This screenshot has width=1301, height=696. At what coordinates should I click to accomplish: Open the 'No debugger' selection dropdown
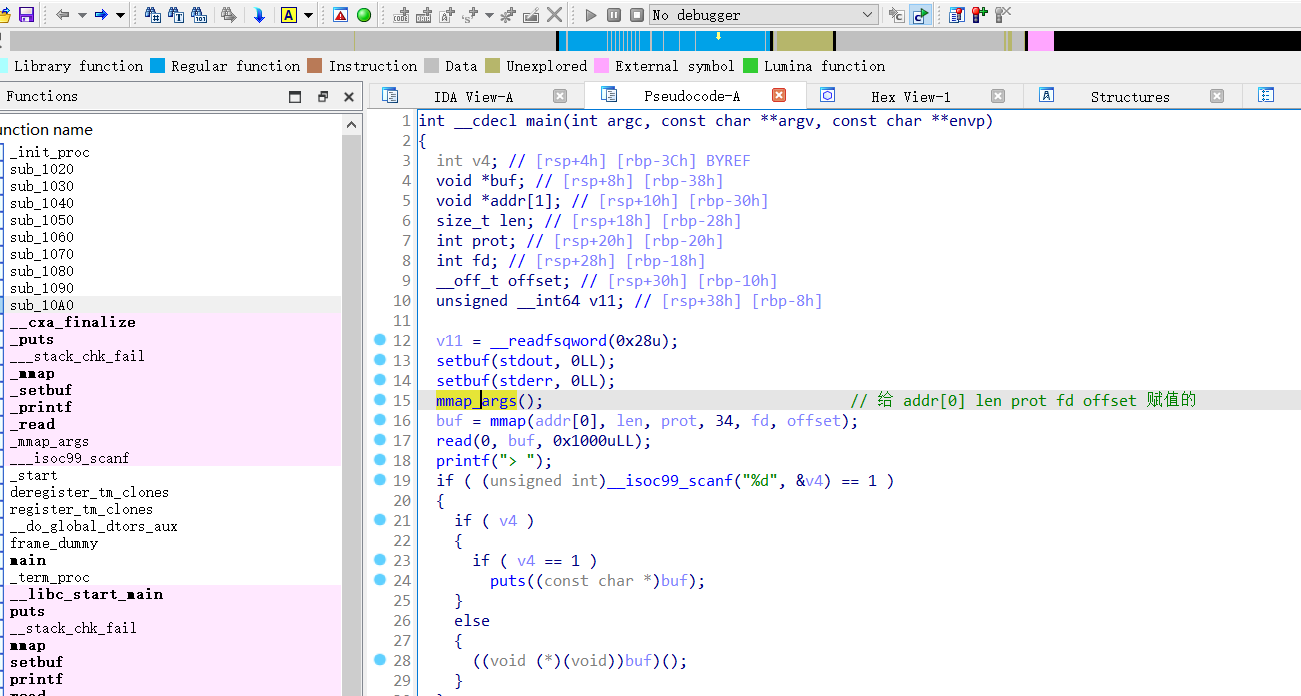(764, 15)
